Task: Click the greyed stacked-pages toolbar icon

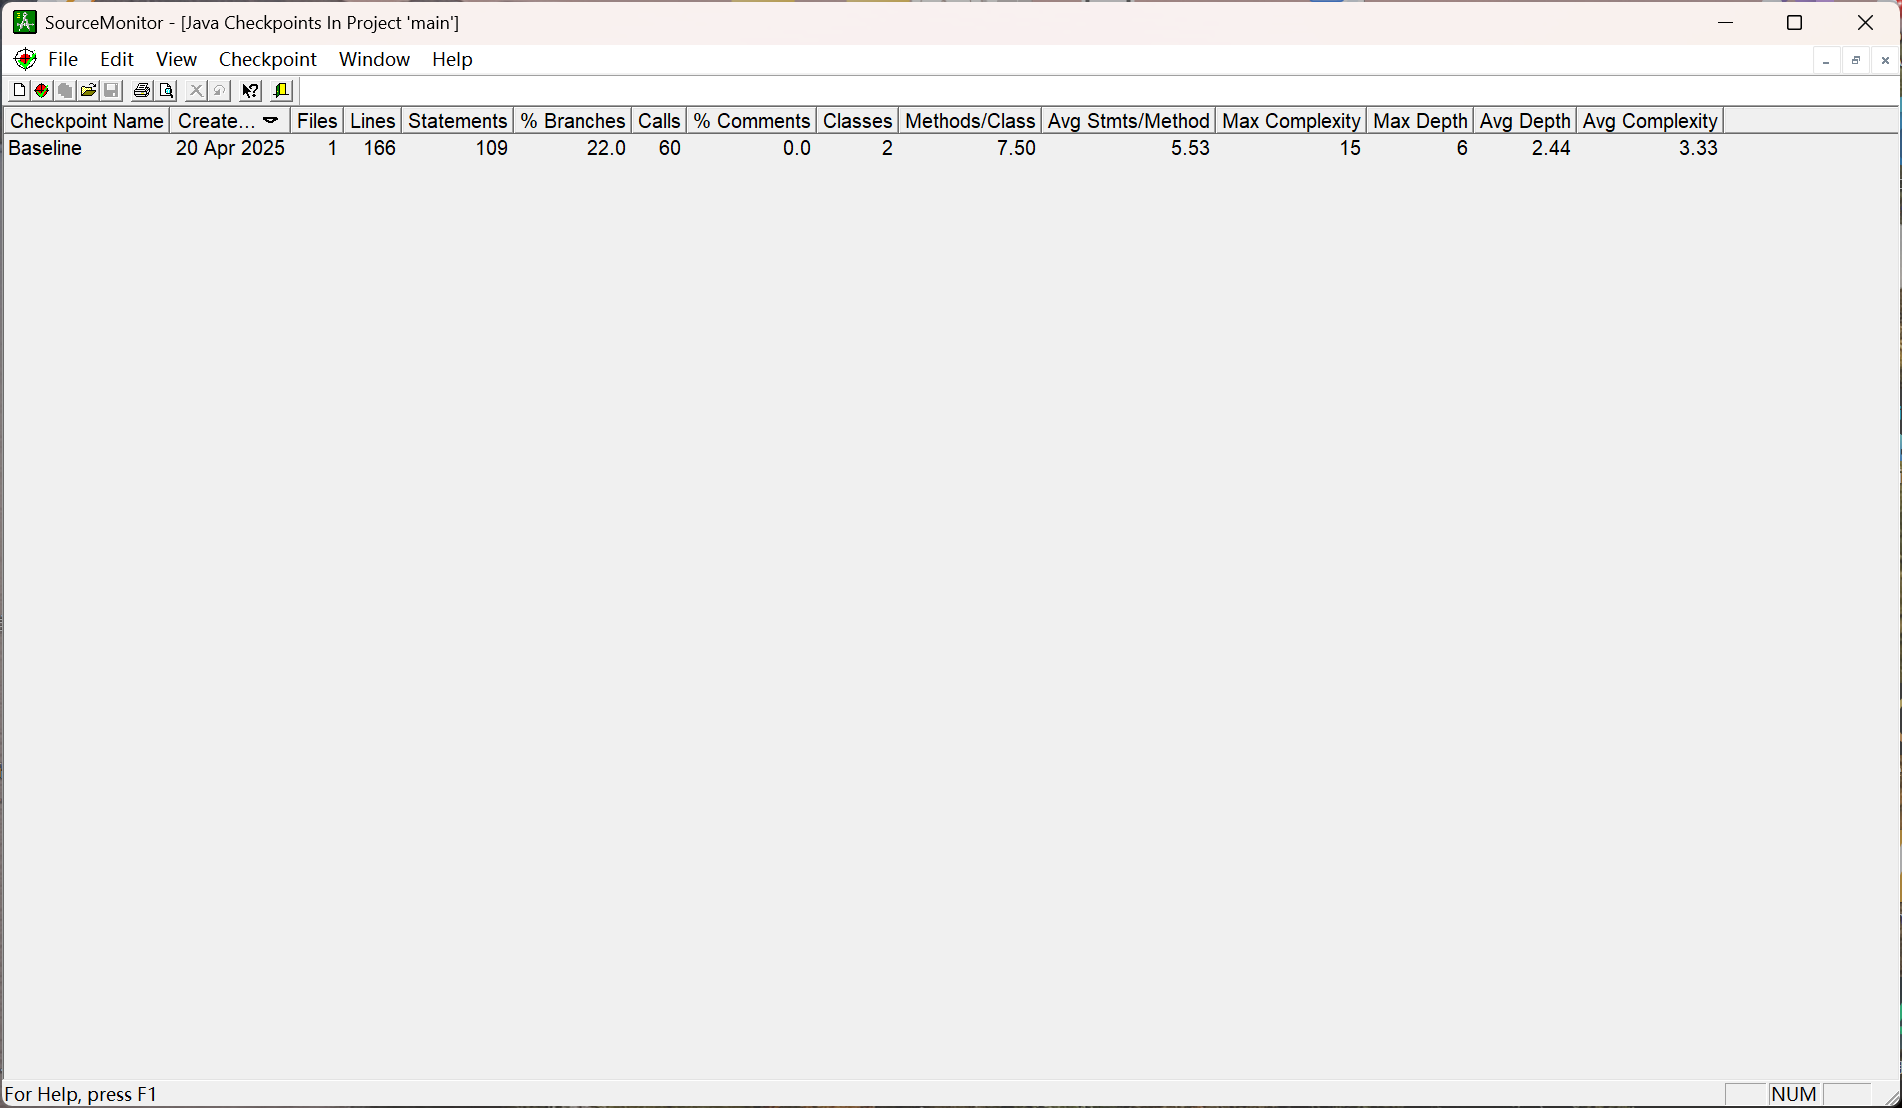Action: coord(65,91)
